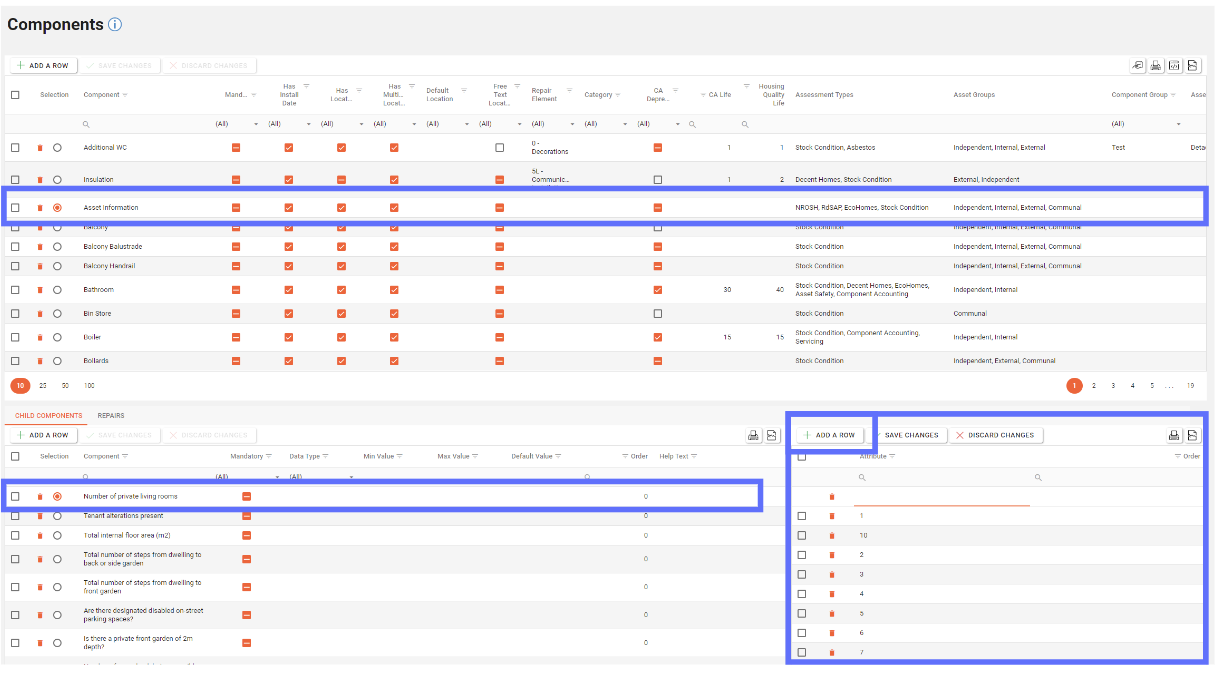Open the Mandatory column (All) filter dropdown

click(240, 124)
